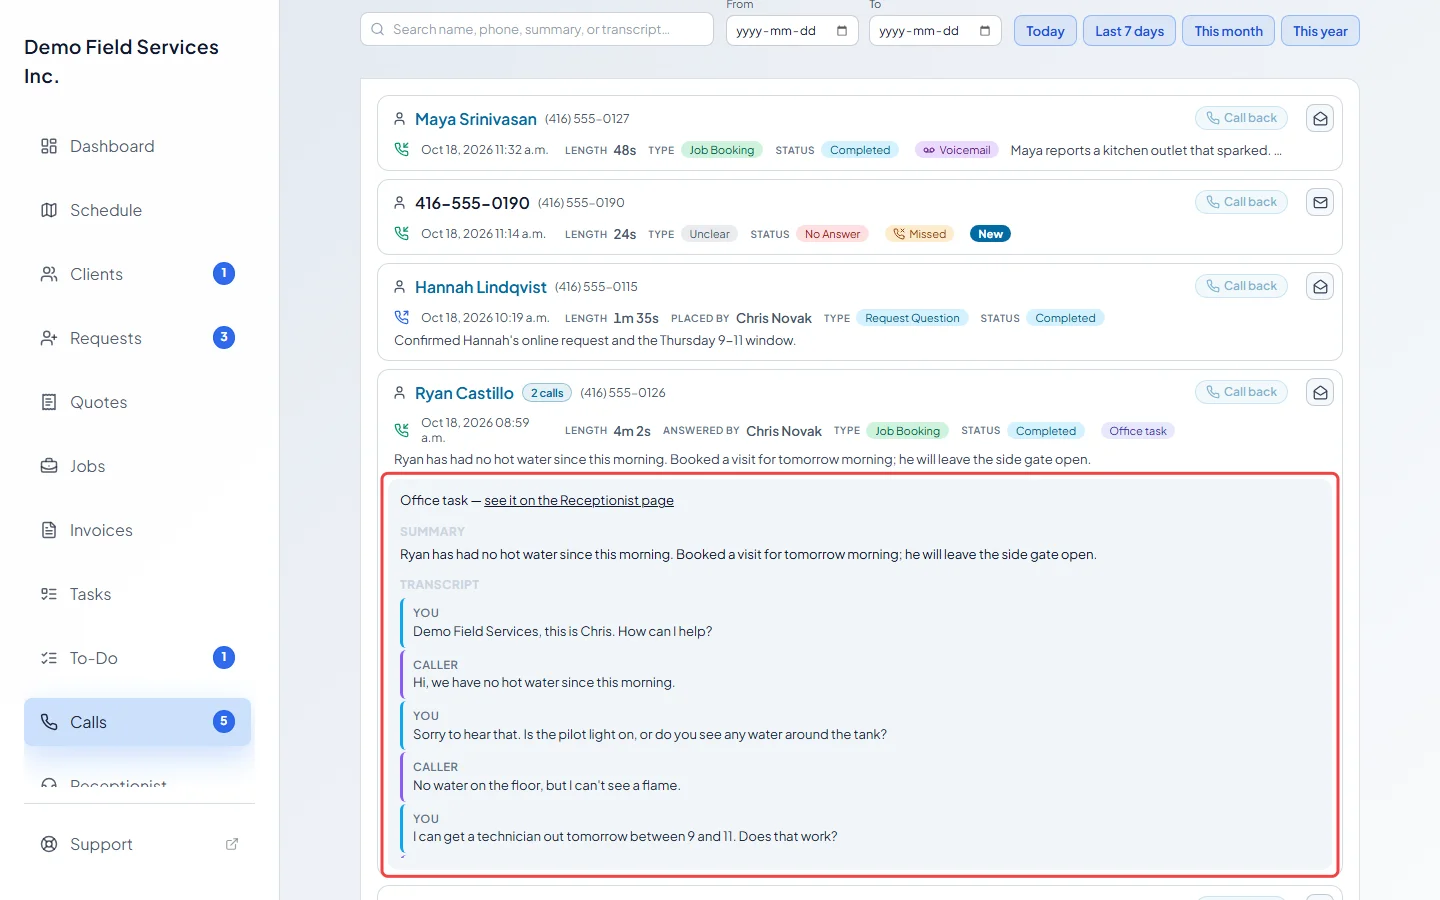Click the person icon beside Ryan Castillo
Screen dimensions: 1440x900
pyautogui.click(x=400, y=393)
